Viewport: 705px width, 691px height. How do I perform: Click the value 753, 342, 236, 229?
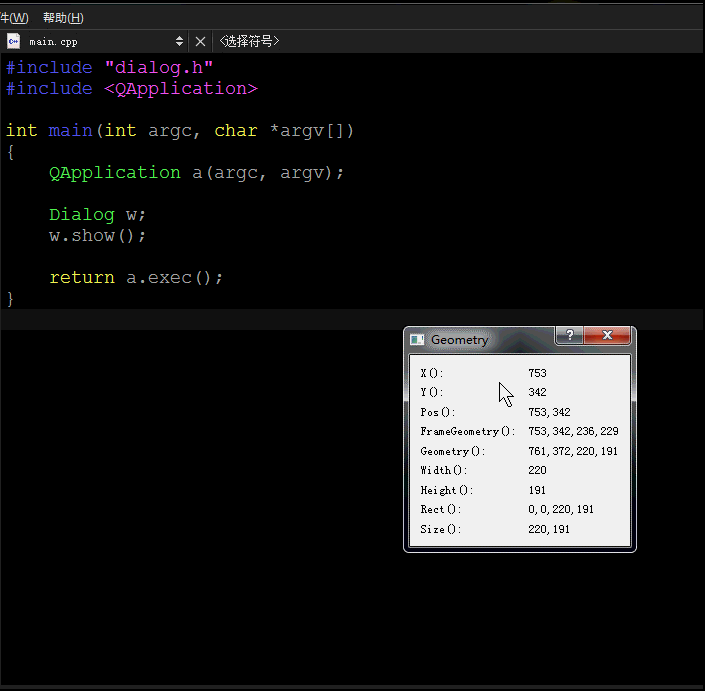click(573, 432)
